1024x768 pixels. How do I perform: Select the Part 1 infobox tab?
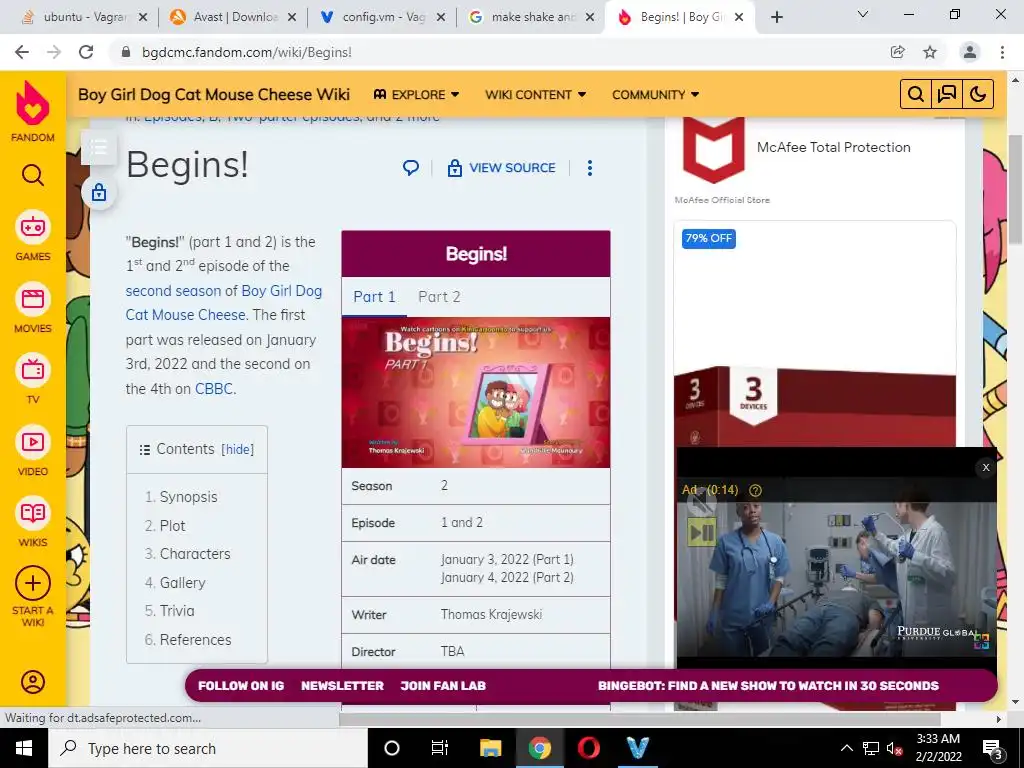[x=374, y=296]
